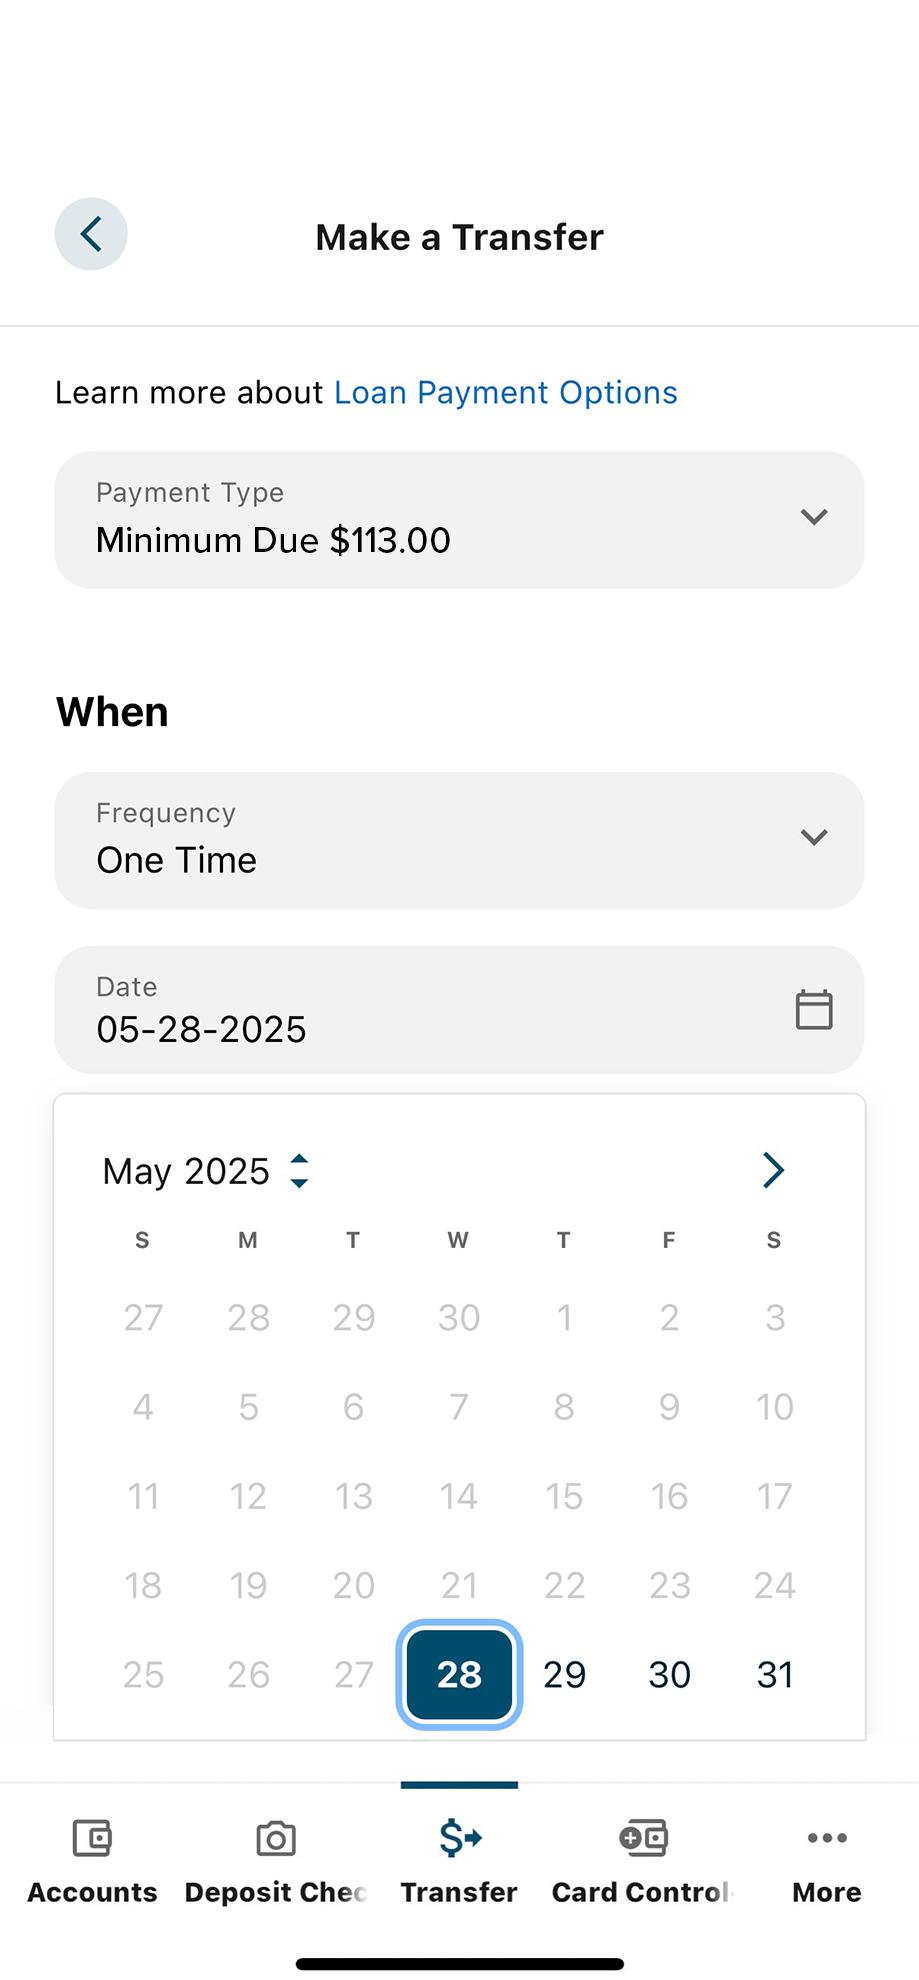The width and height of the screenshot is (919, 1980).
Task: Select May 29 on the calendar
Action: pos(564,1674)
